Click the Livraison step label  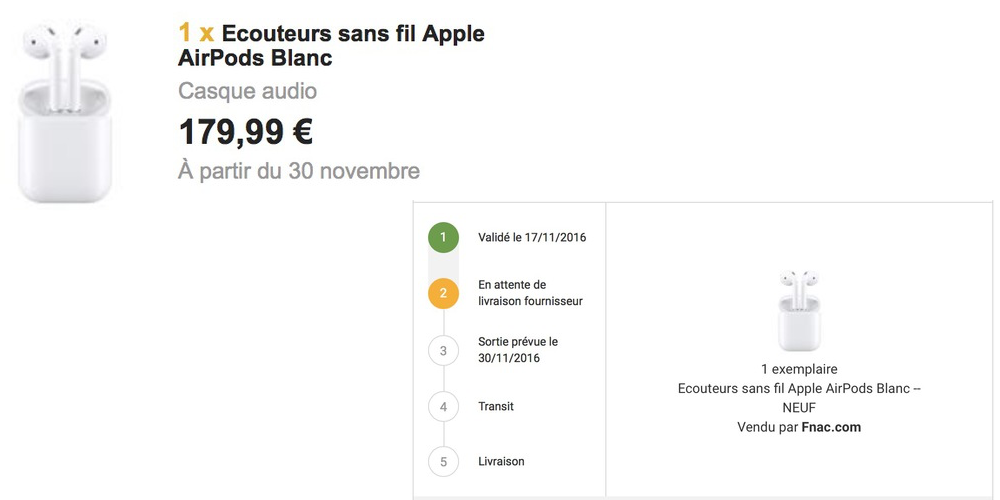501,461
